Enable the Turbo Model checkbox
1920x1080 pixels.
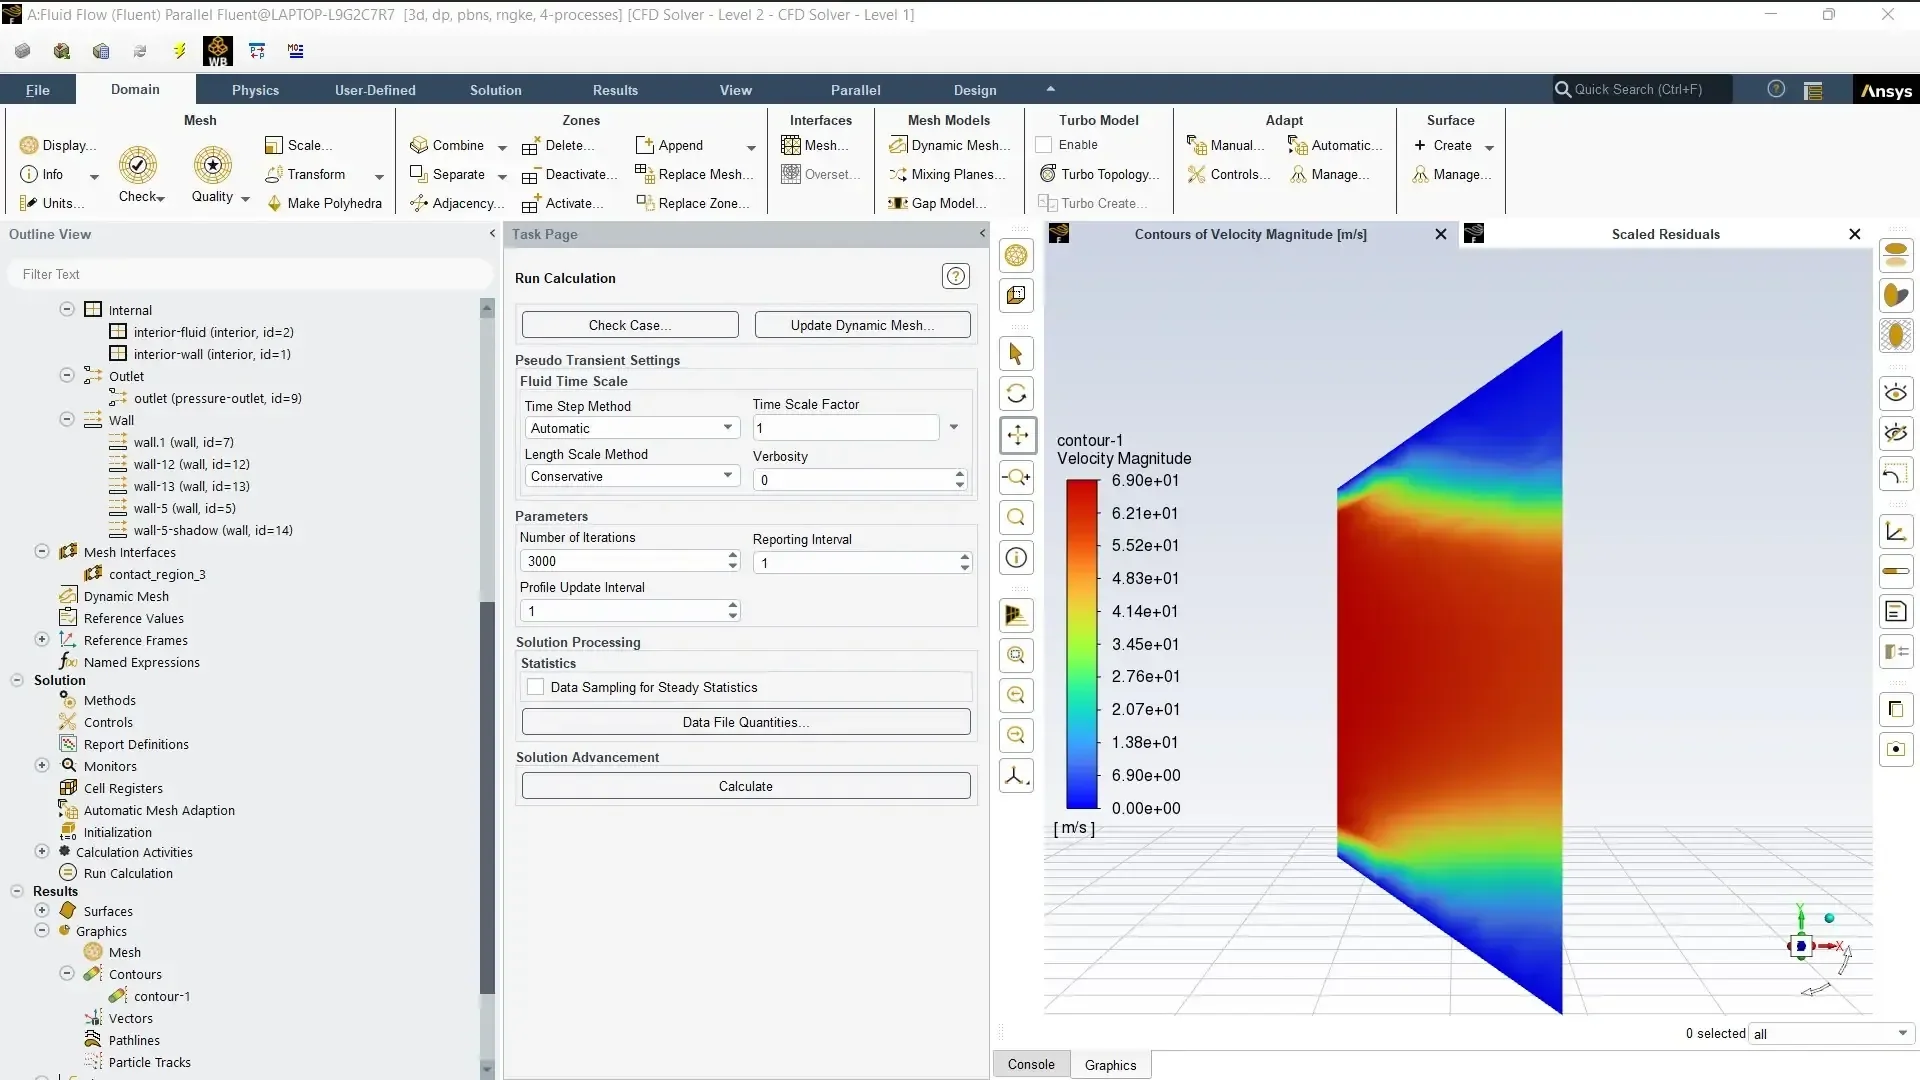tap(1044, 145)
